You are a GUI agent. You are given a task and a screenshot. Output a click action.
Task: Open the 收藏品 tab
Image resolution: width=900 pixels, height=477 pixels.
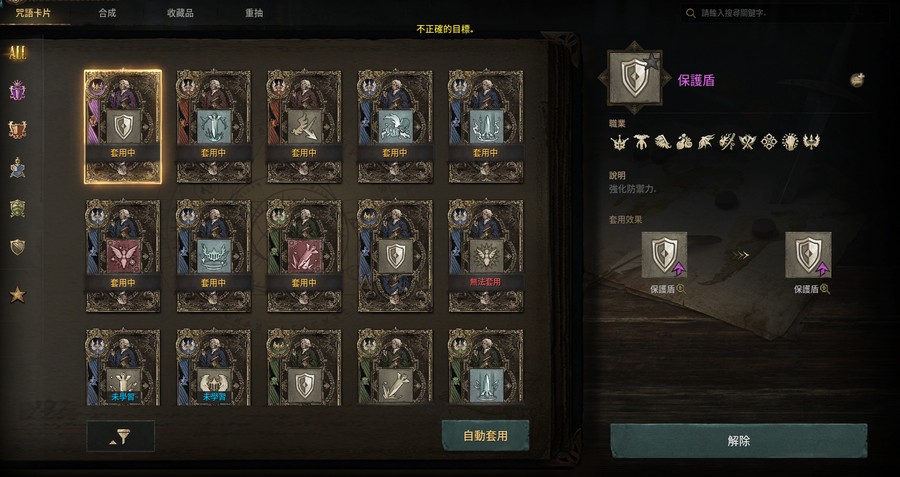180,13
